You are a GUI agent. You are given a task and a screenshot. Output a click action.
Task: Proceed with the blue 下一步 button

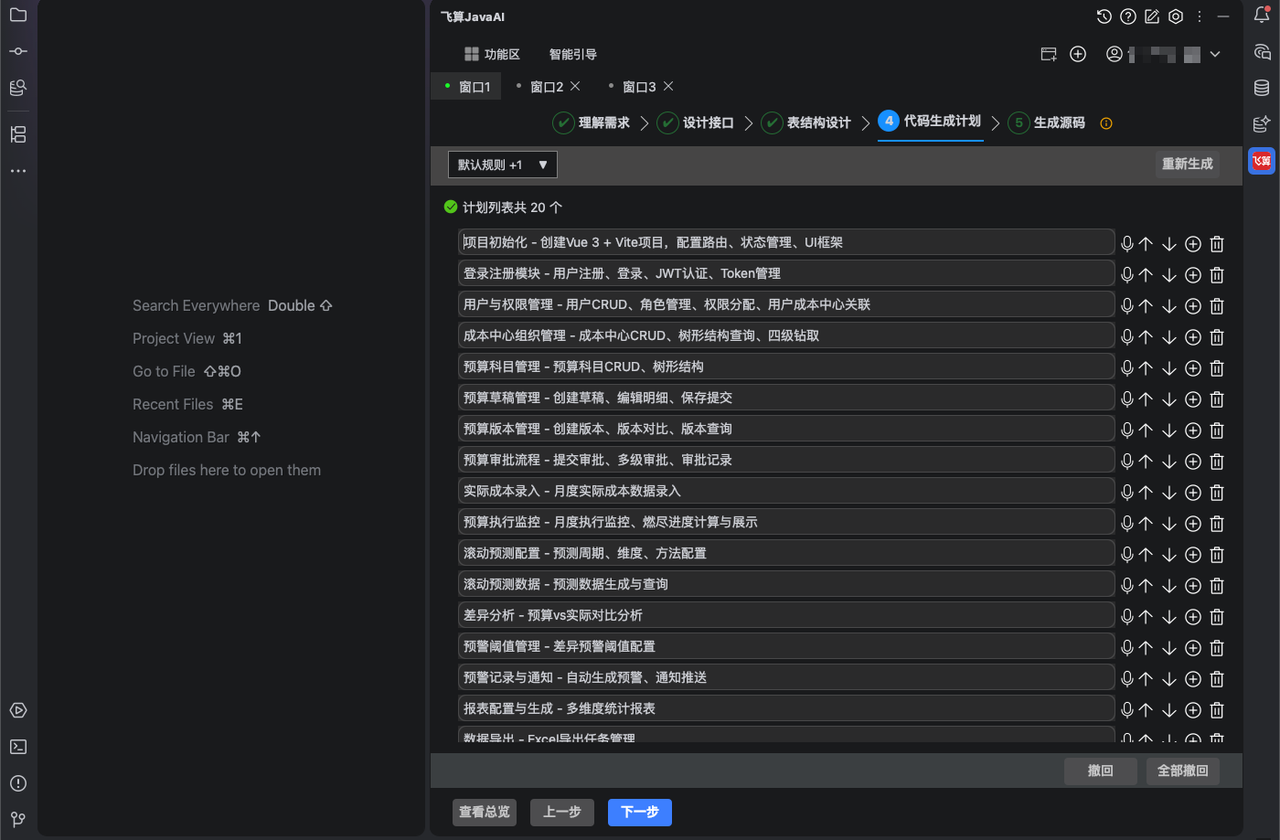640,812
